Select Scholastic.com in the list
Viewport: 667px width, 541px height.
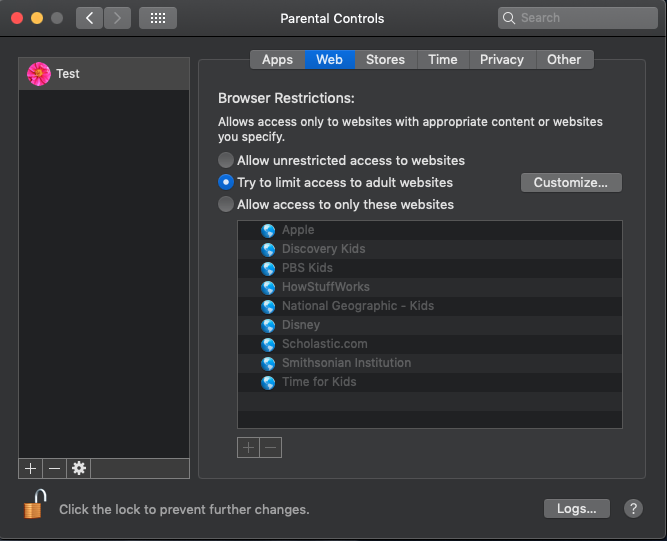(x=430, y=344)
